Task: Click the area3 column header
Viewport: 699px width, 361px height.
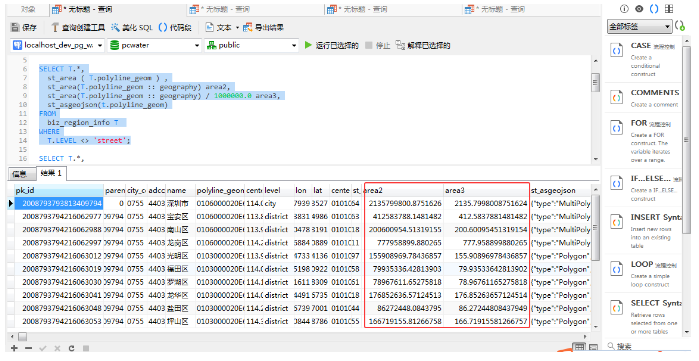Action: pyautogui.click(x=486, y=190)
